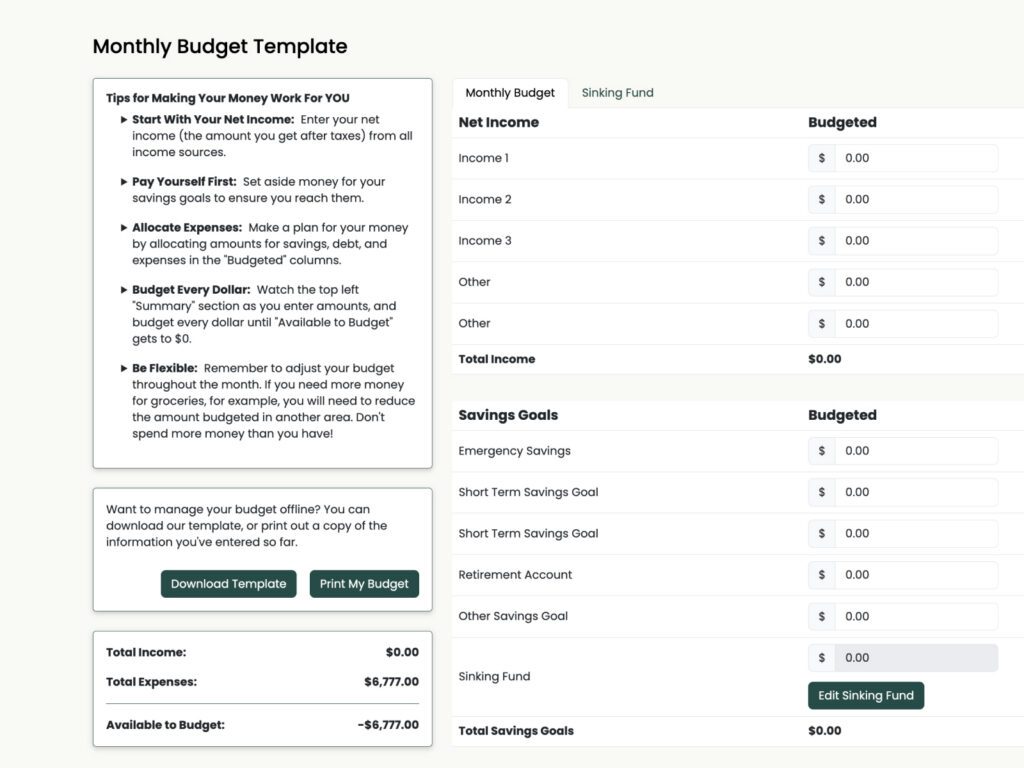
Task: Click the dollar icon in Retirement Account row
Action: click(x=822, y=575)
